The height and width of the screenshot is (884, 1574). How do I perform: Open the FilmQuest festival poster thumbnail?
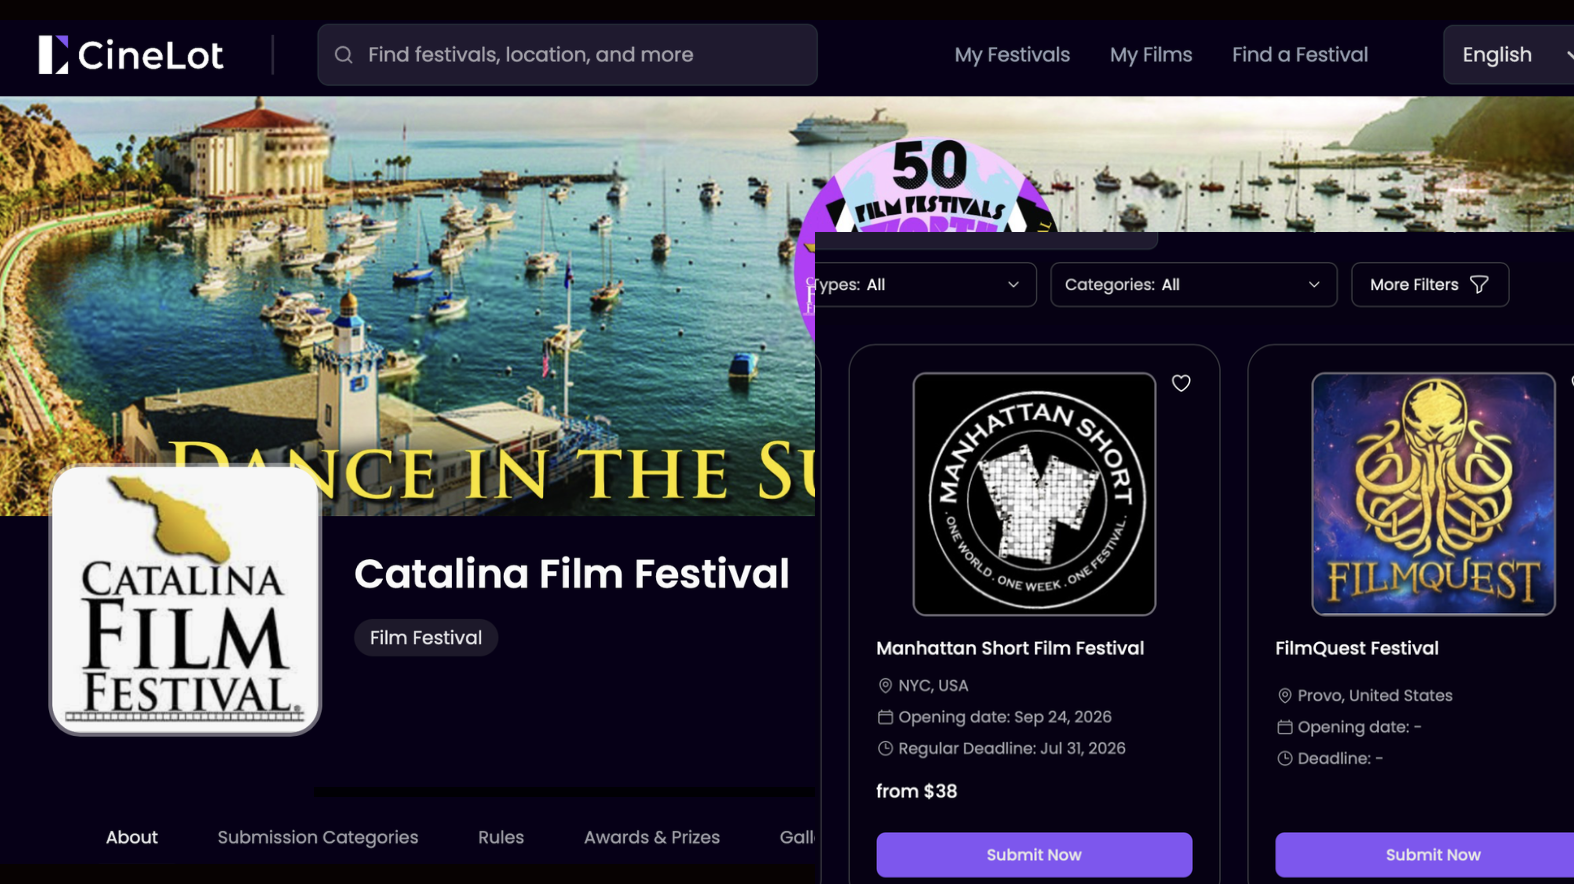pos(1433,494)
